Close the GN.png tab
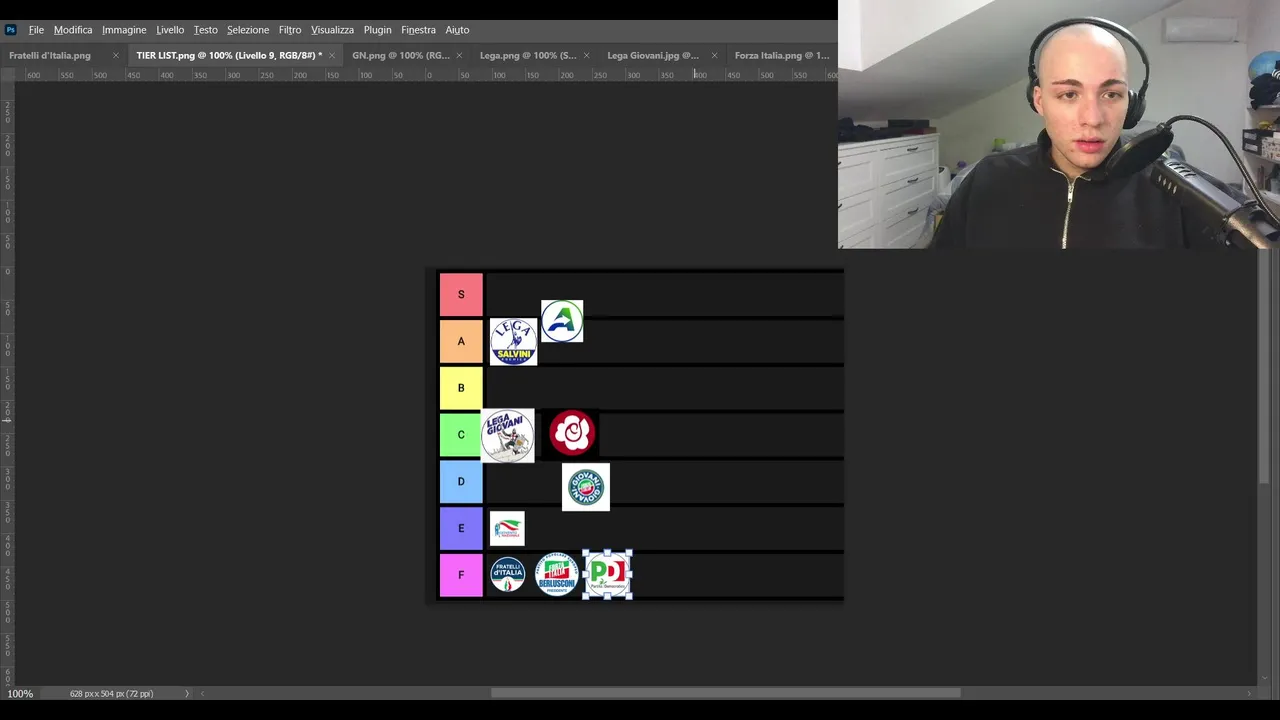Screen dimensions: 1280x720 (x=459, y=56)
